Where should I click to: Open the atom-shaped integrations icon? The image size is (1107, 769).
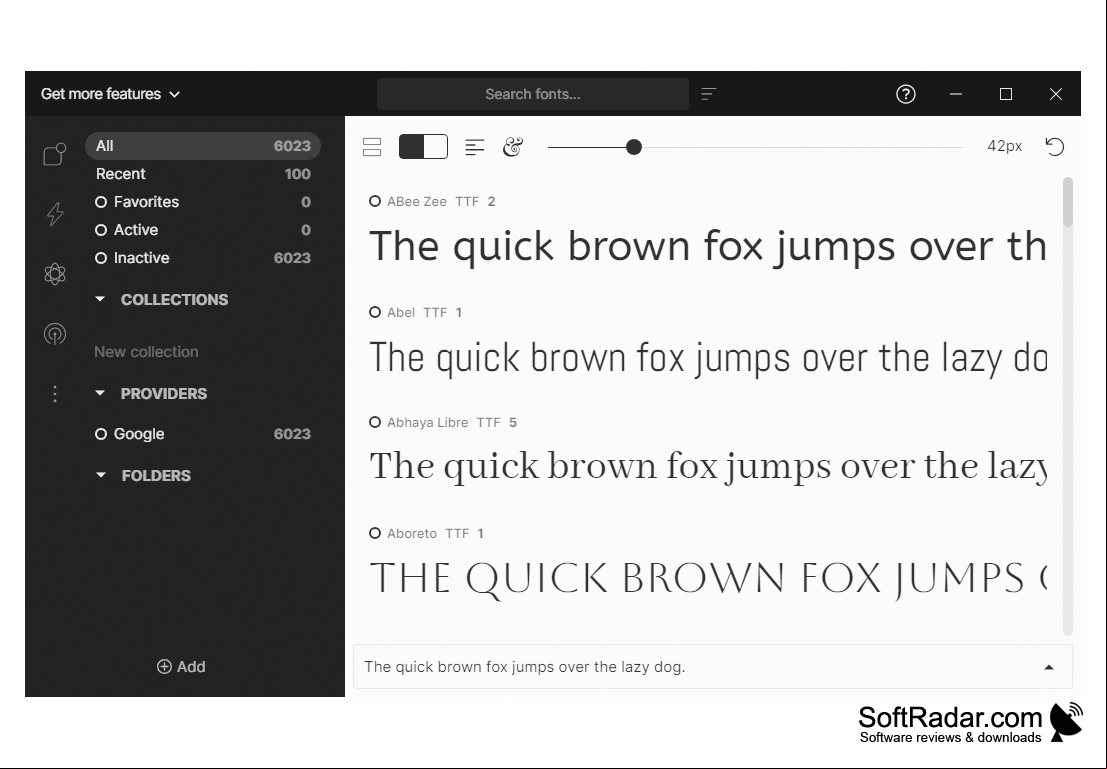tap(55, 273)
